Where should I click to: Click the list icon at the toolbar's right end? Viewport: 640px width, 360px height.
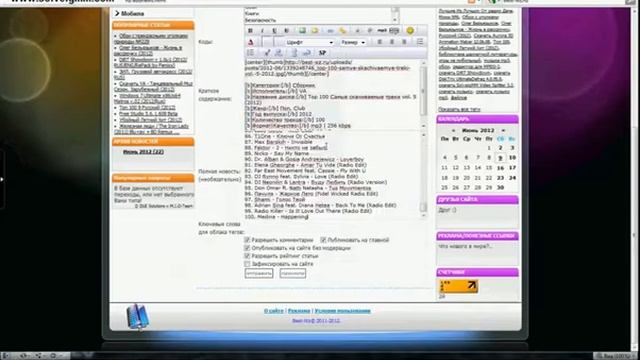420,42
